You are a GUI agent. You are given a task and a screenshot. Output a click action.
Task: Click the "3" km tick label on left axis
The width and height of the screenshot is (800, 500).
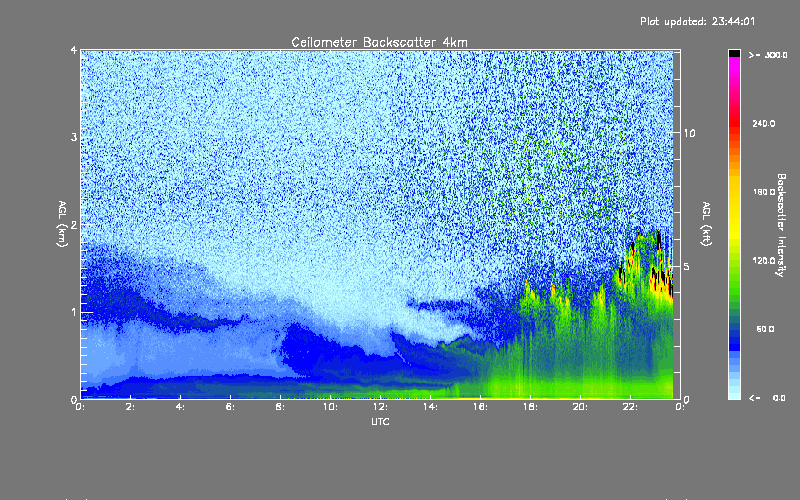click(x=74, y=137)
